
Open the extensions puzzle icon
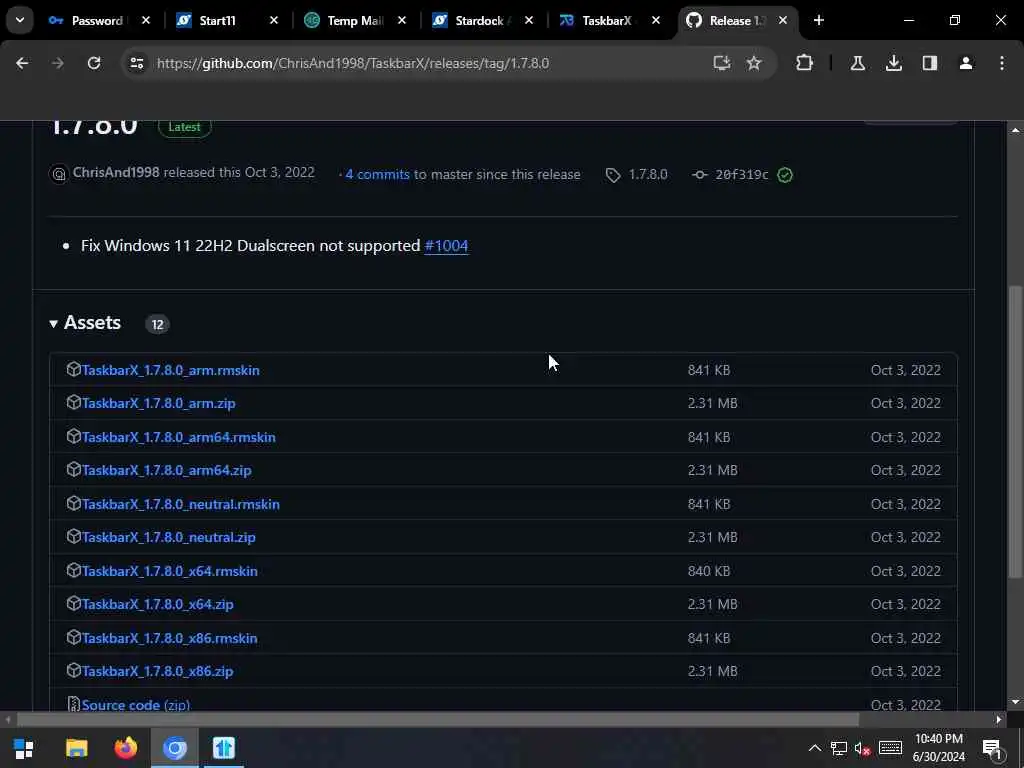coord(805,63)
